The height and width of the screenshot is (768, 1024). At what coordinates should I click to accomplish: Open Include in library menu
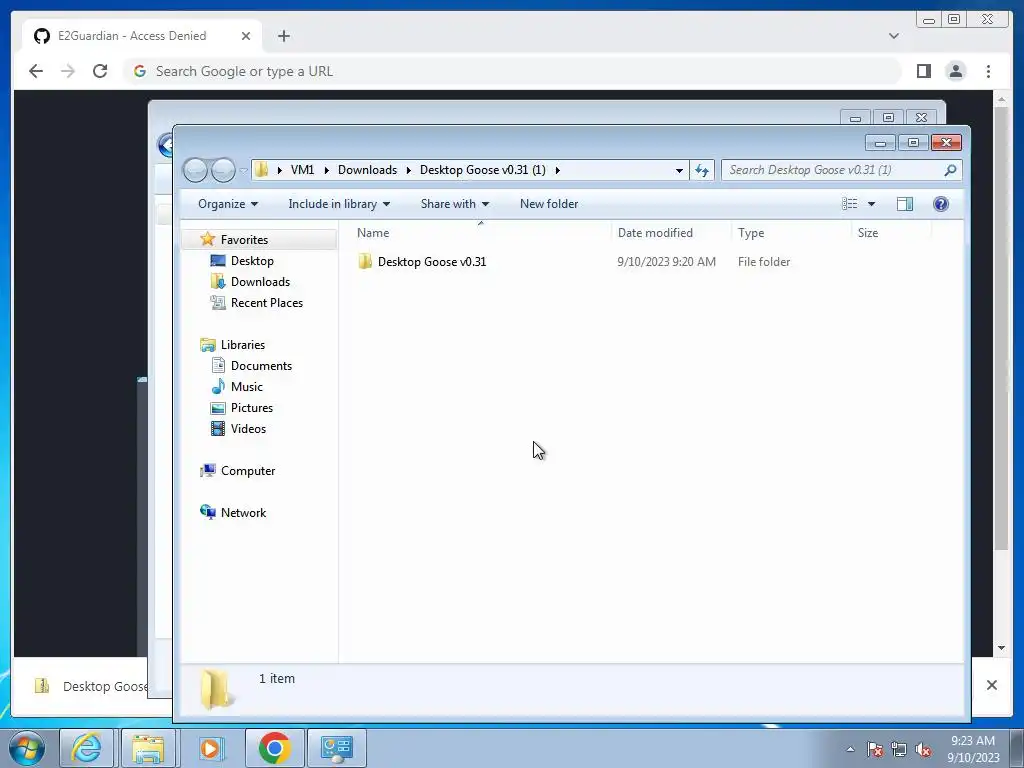339,204
